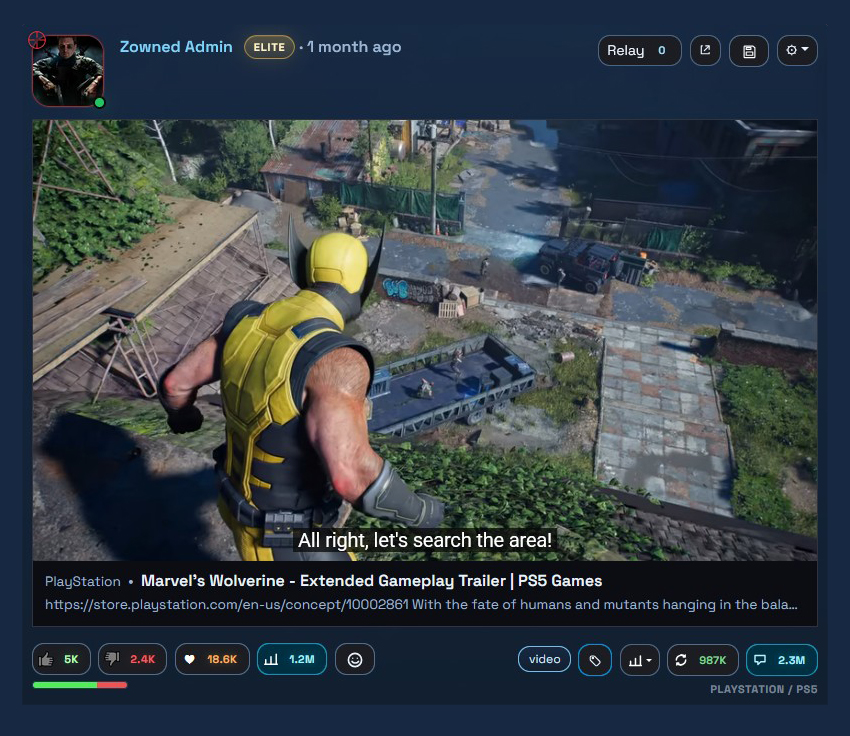The height and width of the screenshot is (736, 850).
Task: View the 1.2M stats chart button
Action: coord(292,659)
